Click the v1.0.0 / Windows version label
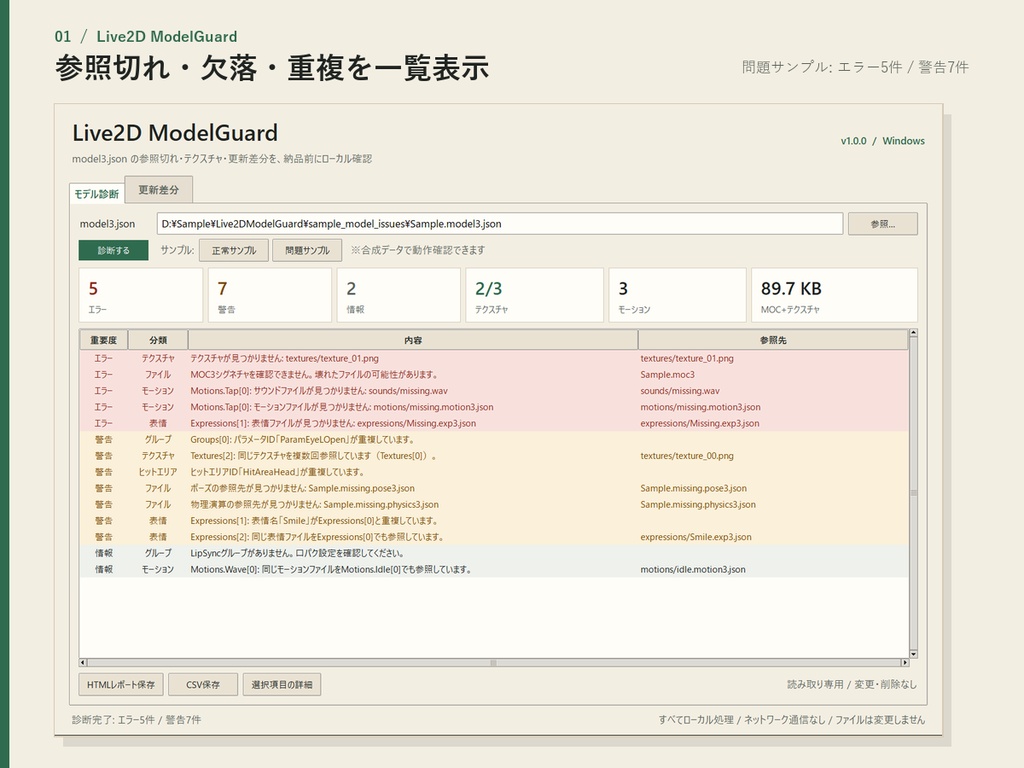1024x768 pixels. point(882,141)
